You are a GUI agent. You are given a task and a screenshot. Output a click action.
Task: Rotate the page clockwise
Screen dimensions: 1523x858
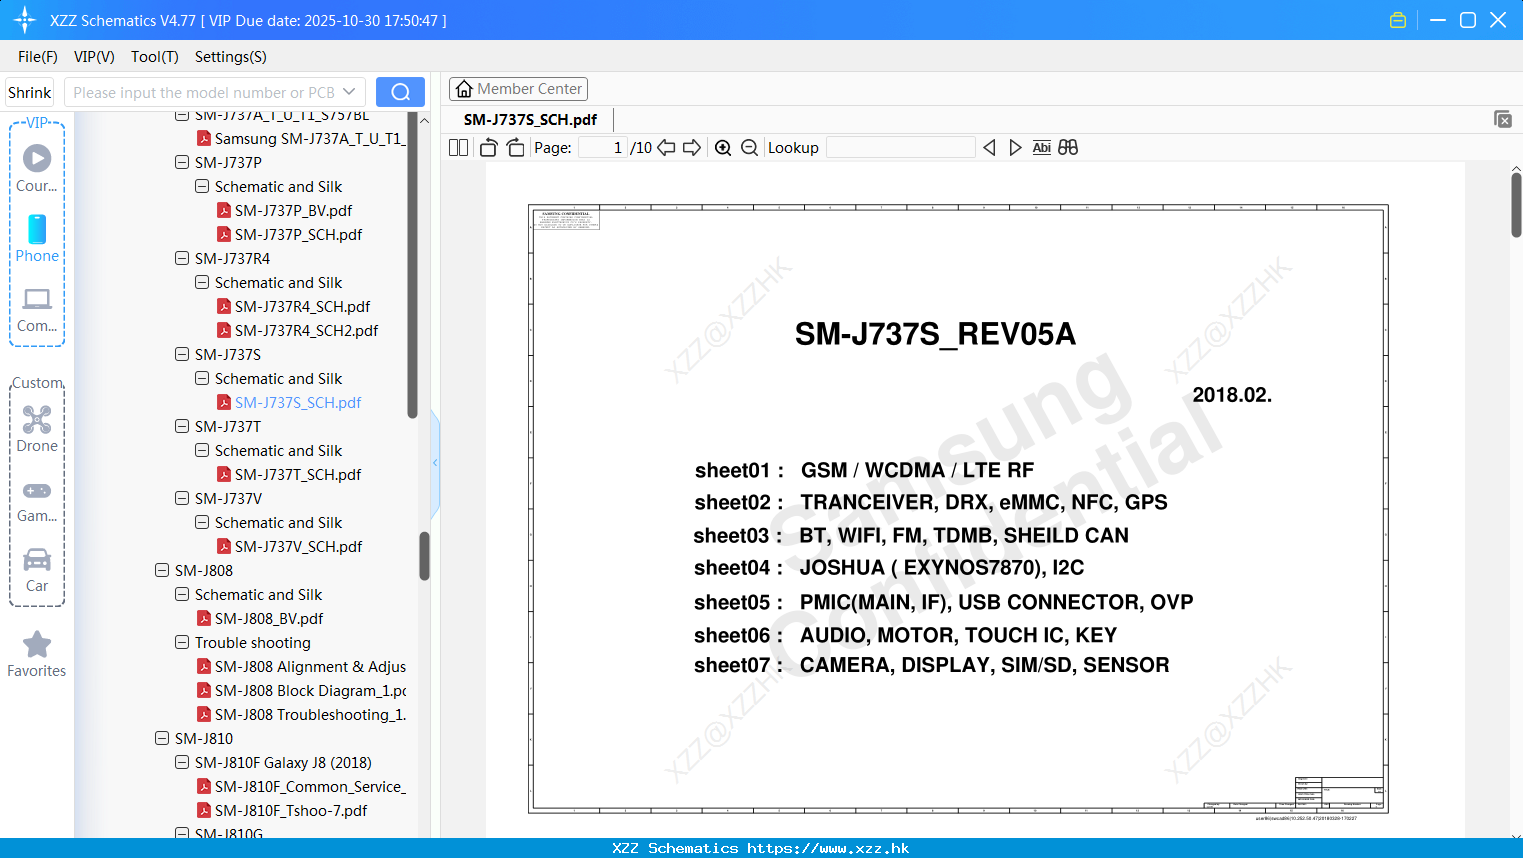(515, 148)
